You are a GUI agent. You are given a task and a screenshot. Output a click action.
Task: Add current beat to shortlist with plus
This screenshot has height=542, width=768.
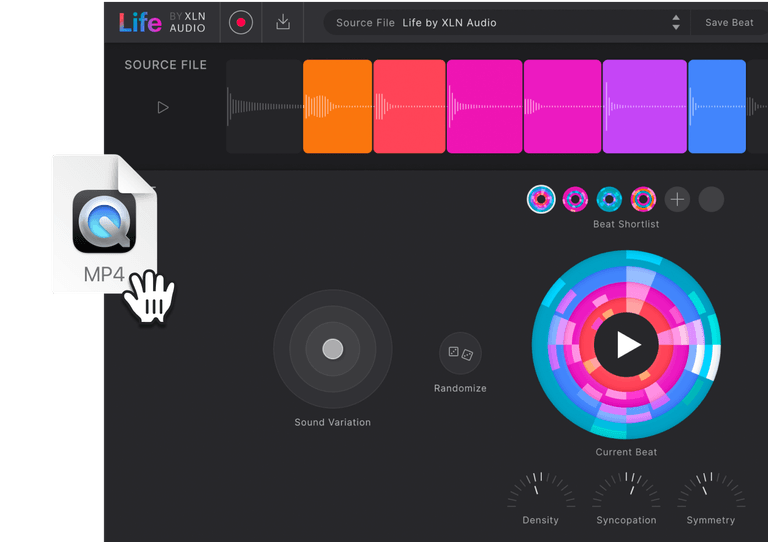(x=677, y=199)
